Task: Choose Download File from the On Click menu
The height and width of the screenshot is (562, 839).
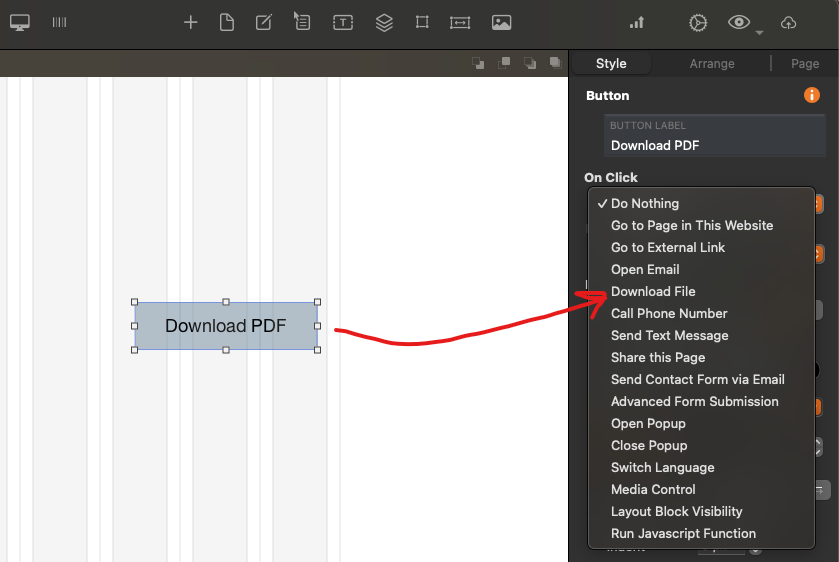Action: click(x=653, y=291)
